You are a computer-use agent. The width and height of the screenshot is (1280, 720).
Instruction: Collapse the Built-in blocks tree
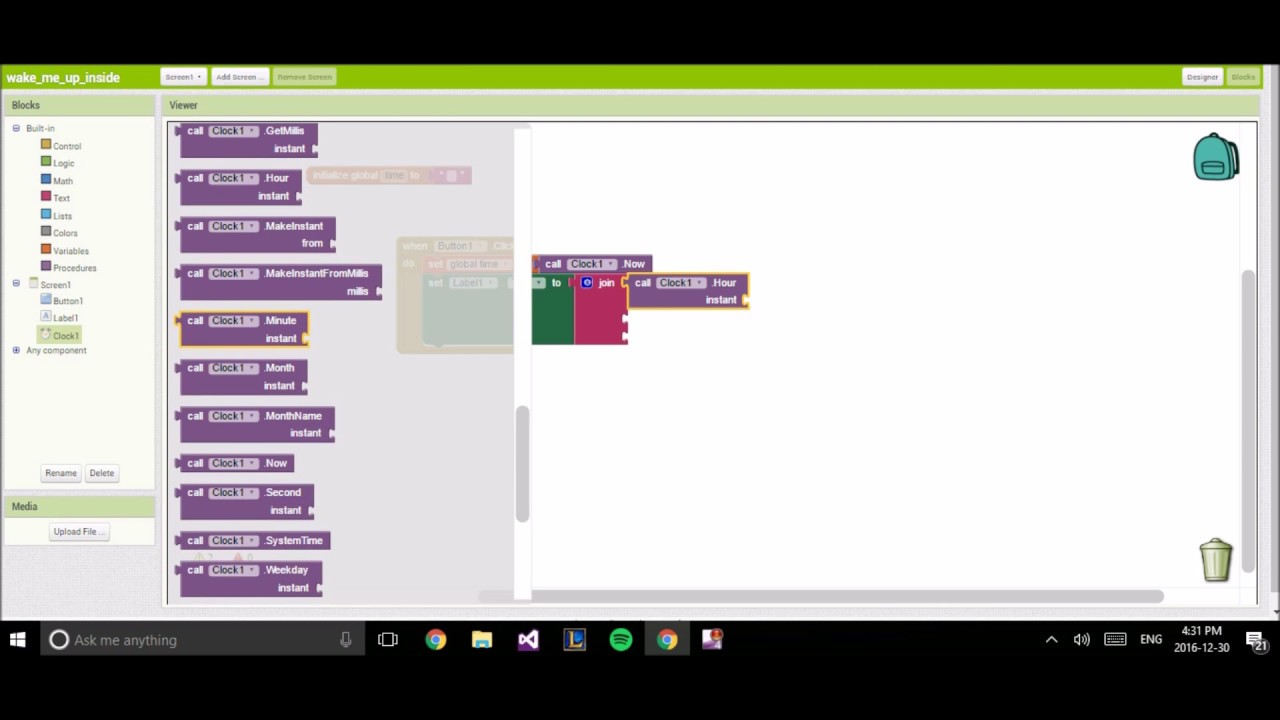[x=16, y=128]
